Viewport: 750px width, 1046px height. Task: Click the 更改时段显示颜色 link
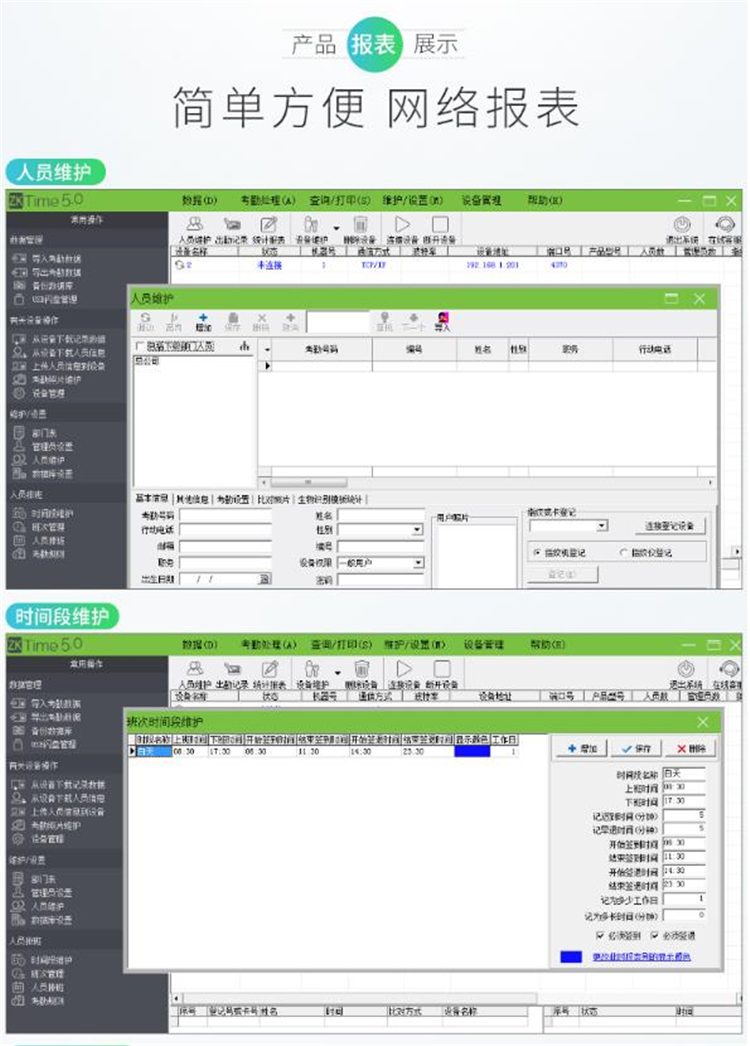(x=643, y=957)
